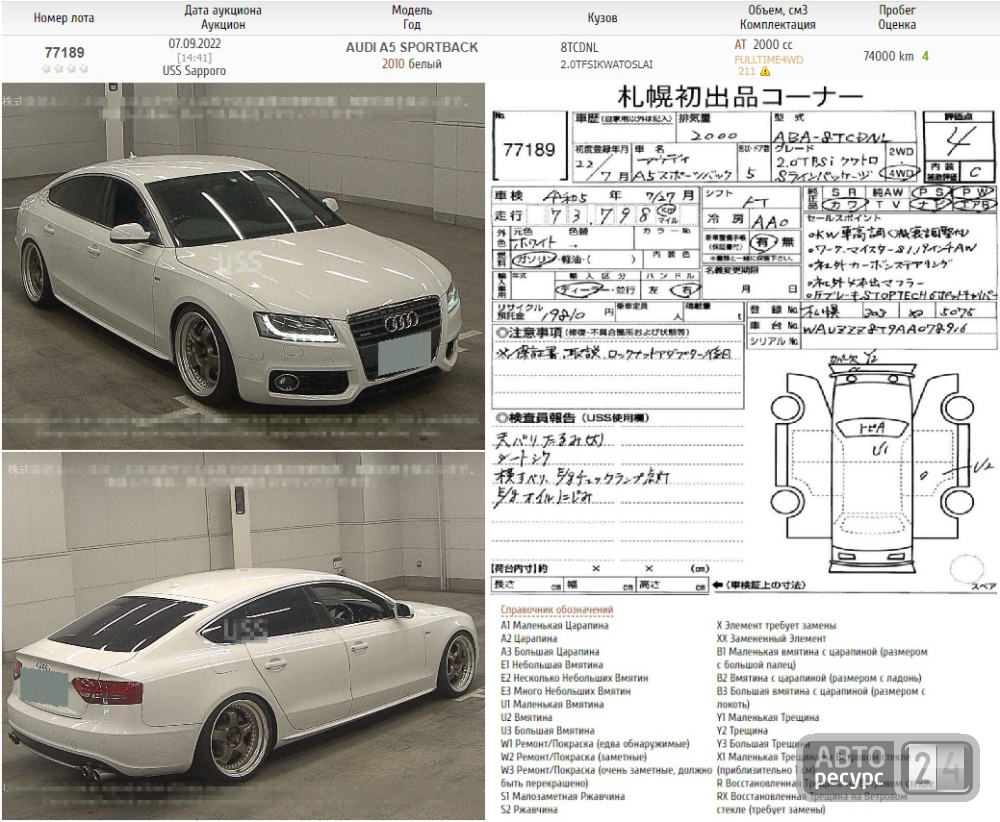Click the 'XX Замененный Элемент' legend entry
1000x822 pixels.
tap(771, 638)
